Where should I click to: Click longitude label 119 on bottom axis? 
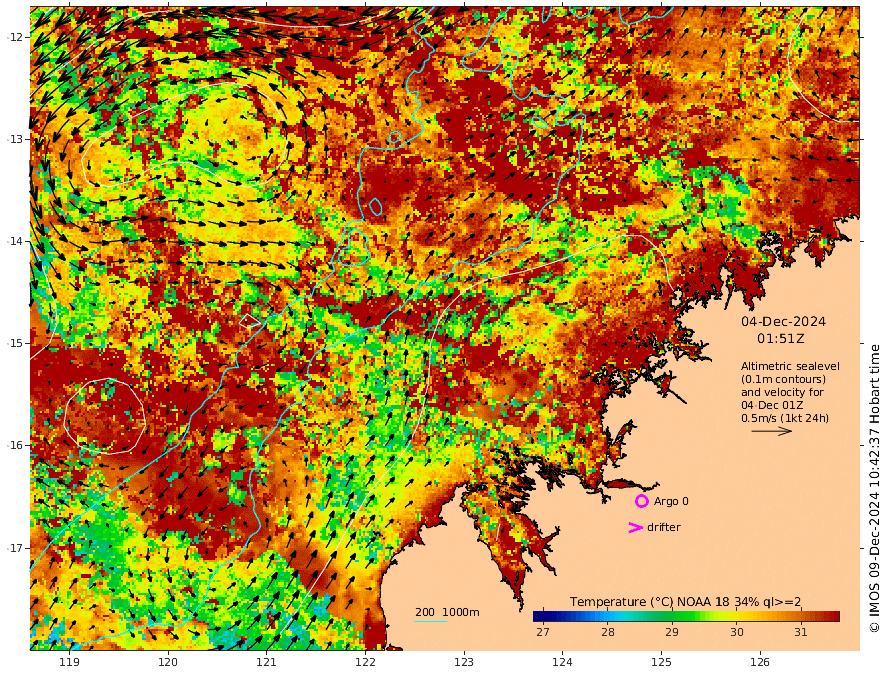click(69, 663)
